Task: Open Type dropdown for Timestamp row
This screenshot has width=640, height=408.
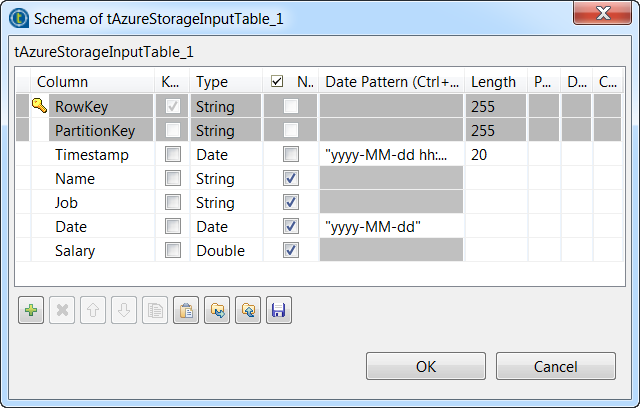Action: (226, 155)
